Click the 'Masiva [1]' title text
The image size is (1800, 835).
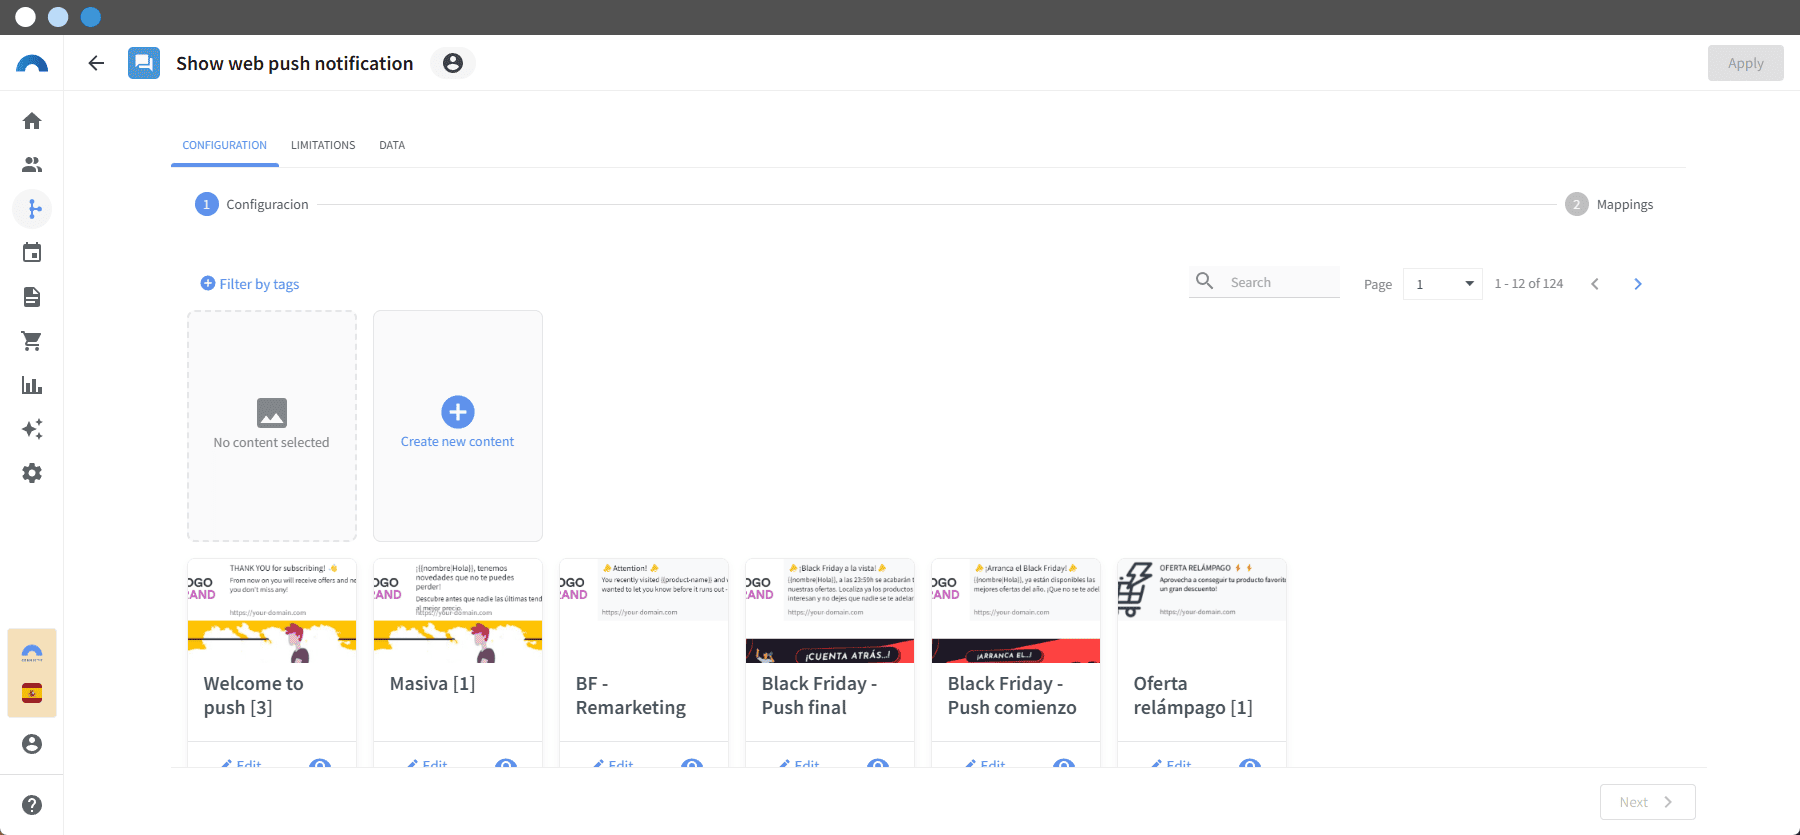tap(432, 684)
